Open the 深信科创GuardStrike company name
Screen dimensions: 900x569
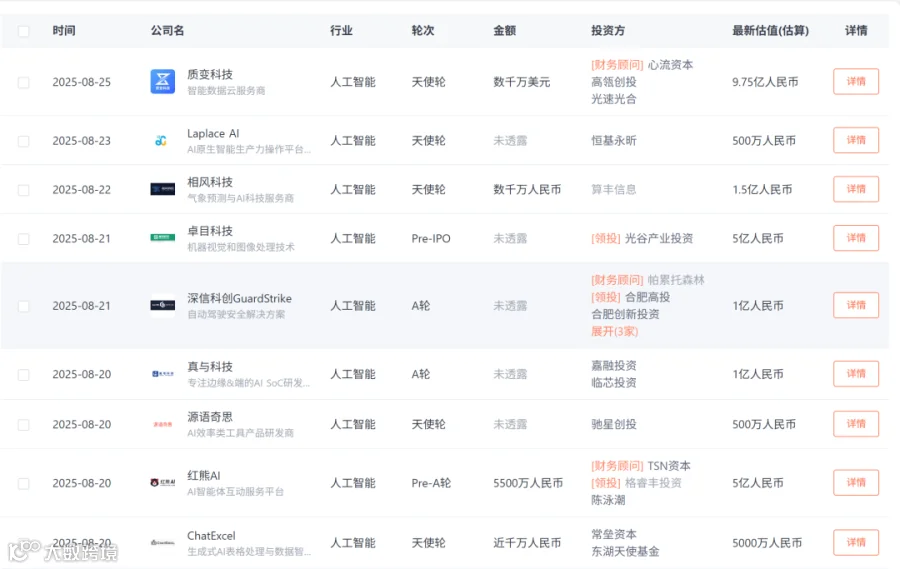[x=239, y=299]
